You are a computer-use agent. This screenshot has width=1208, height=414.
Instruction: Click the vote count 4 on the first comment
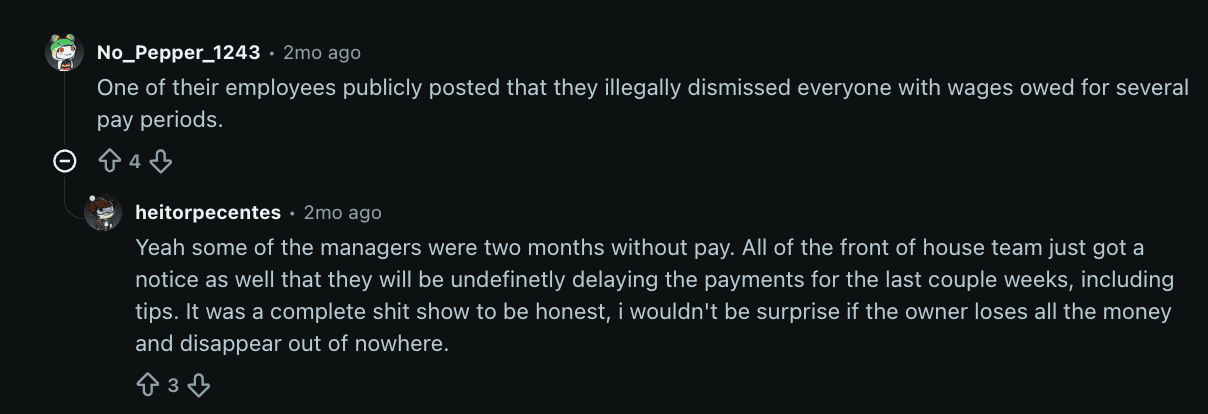point(135,161)
